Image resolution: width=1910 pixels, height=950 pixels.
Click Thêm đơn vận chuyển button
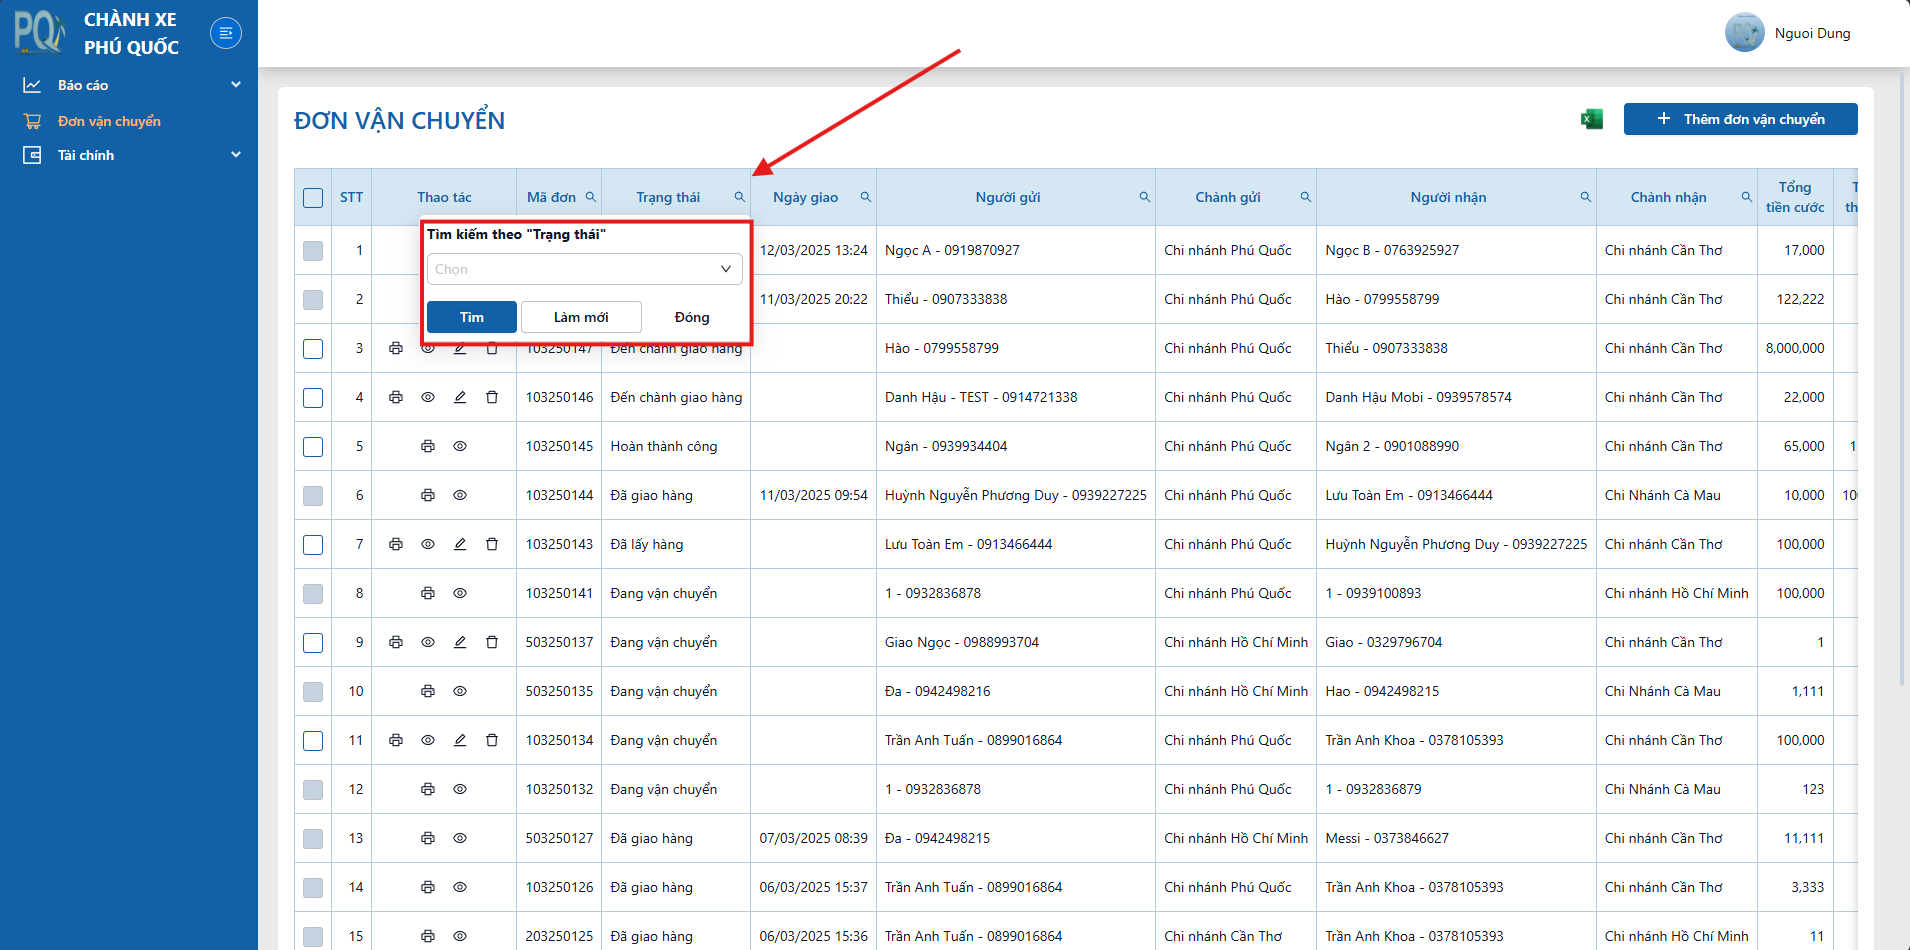pyautogui.click(x=1740, y=119)
